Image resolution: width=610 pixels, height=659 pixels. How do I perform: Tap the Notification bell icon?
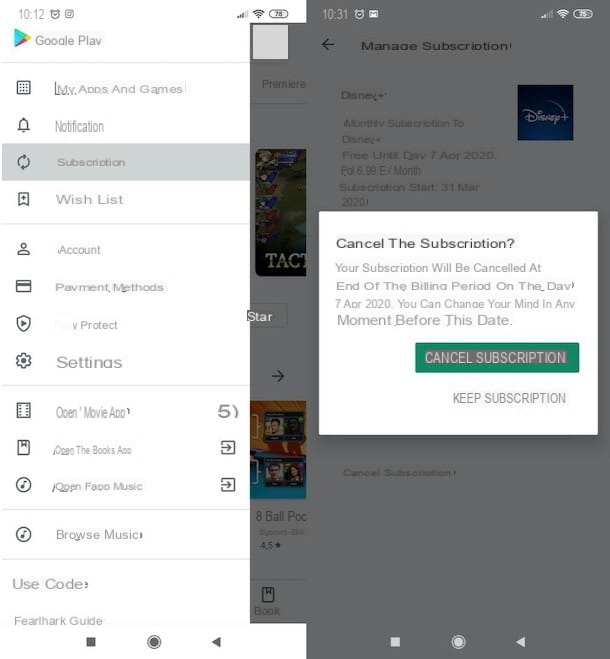point(24,125)
